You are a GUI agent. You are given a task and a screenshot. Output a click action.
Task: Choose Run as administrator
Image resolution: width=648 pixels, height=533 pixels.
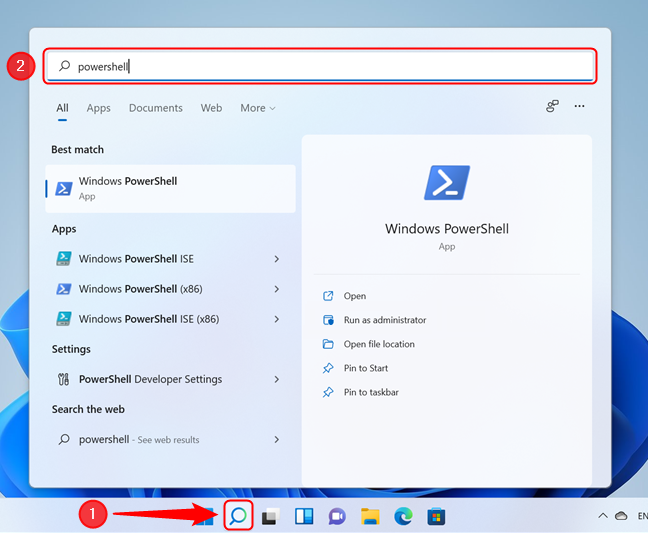tap(385, 320)
